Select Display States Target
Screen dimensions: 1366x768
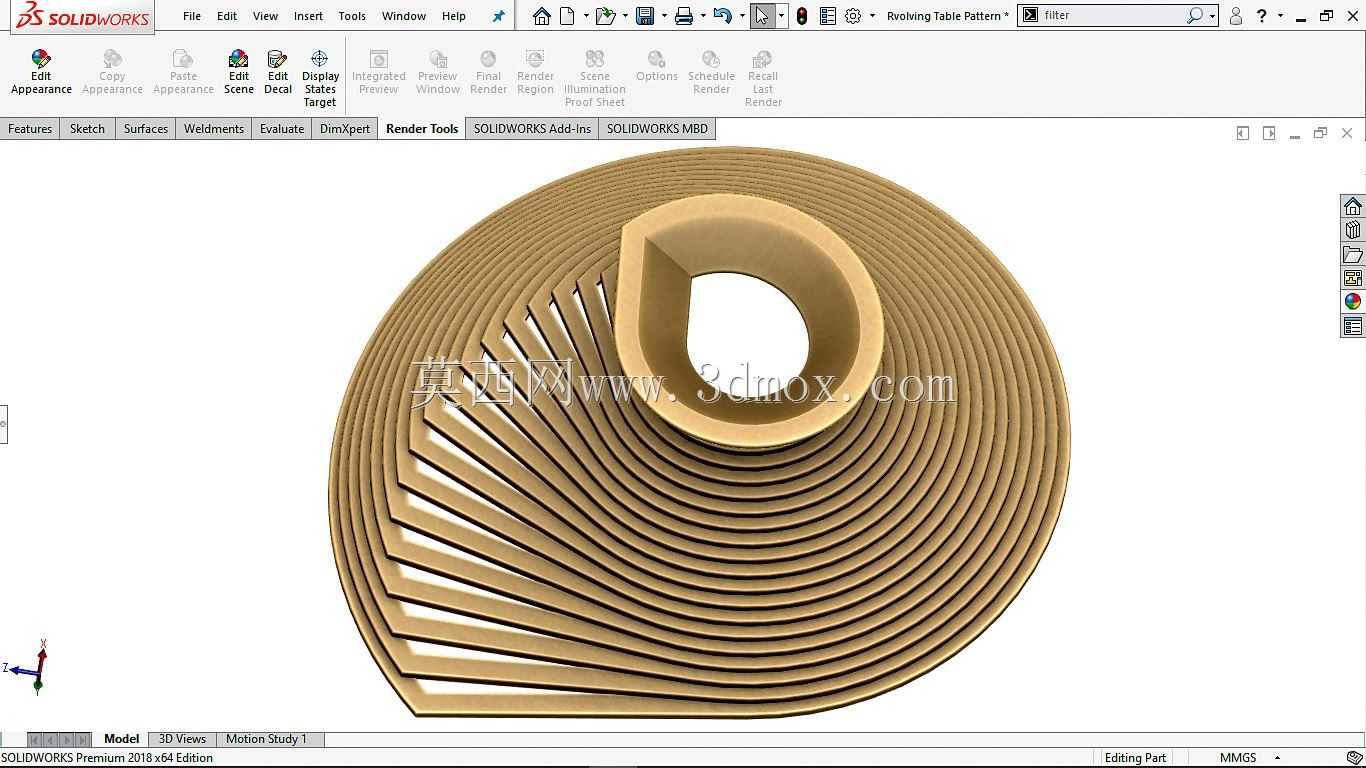tap(320, 78)
